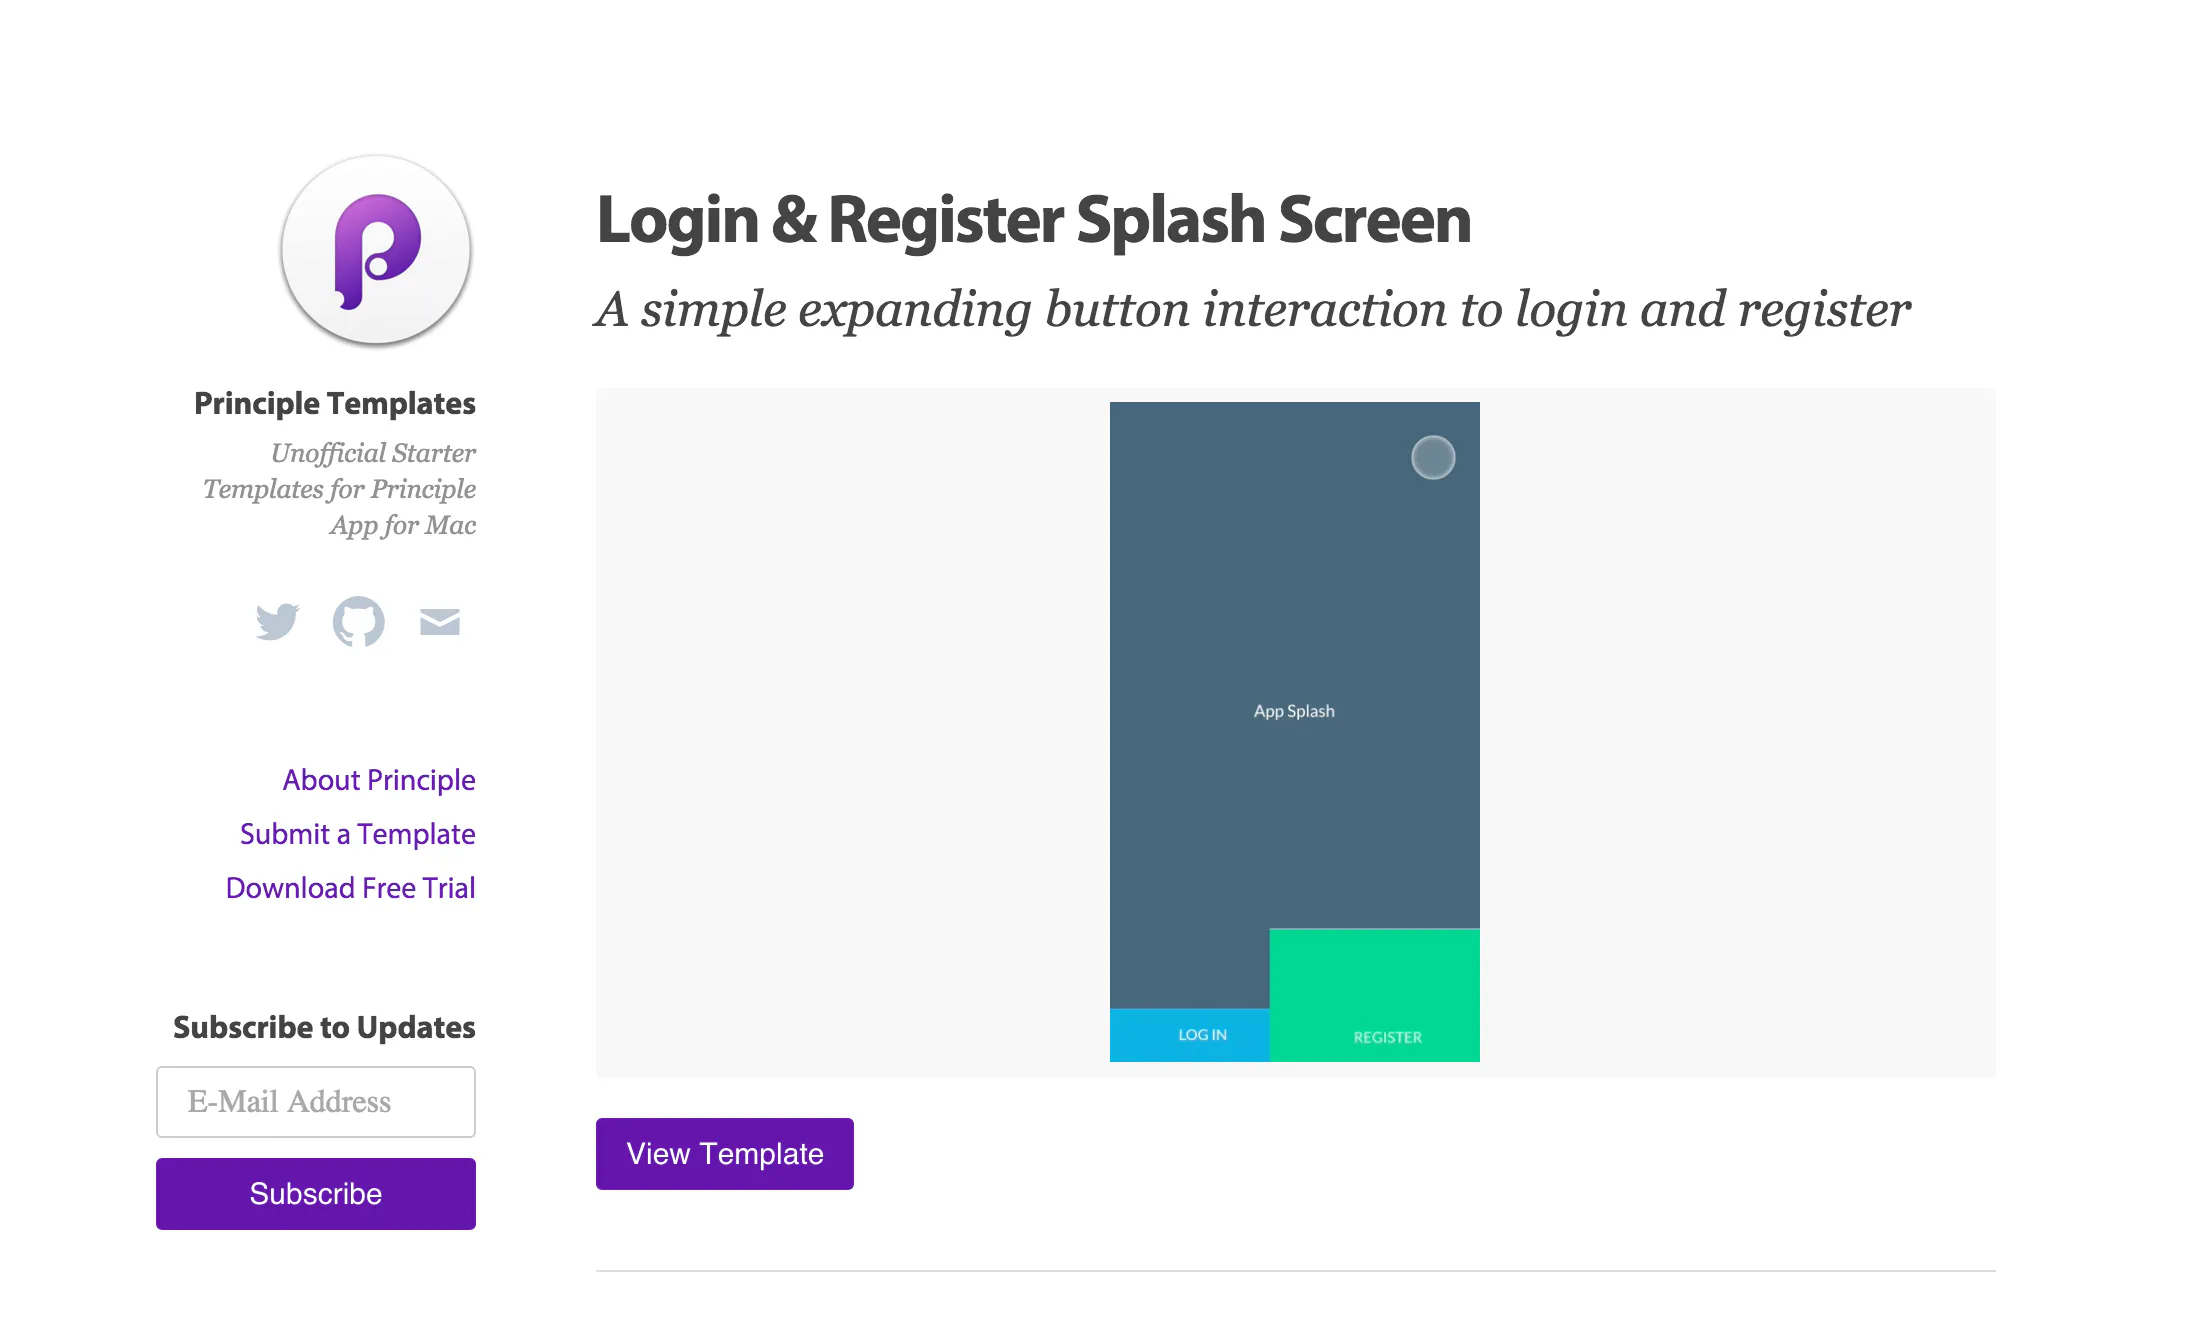The width and height of the screenshot is (2194, 1330).
Task: Click the Unofficial Starter Templates tagline
Action: coord(339,489)
